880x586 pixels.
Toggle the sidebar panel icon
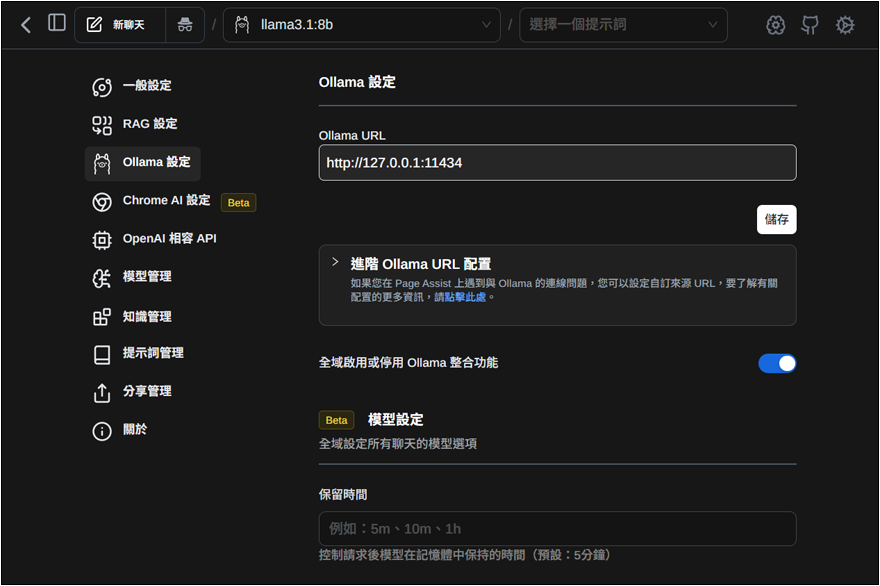[x=57, y=23]
